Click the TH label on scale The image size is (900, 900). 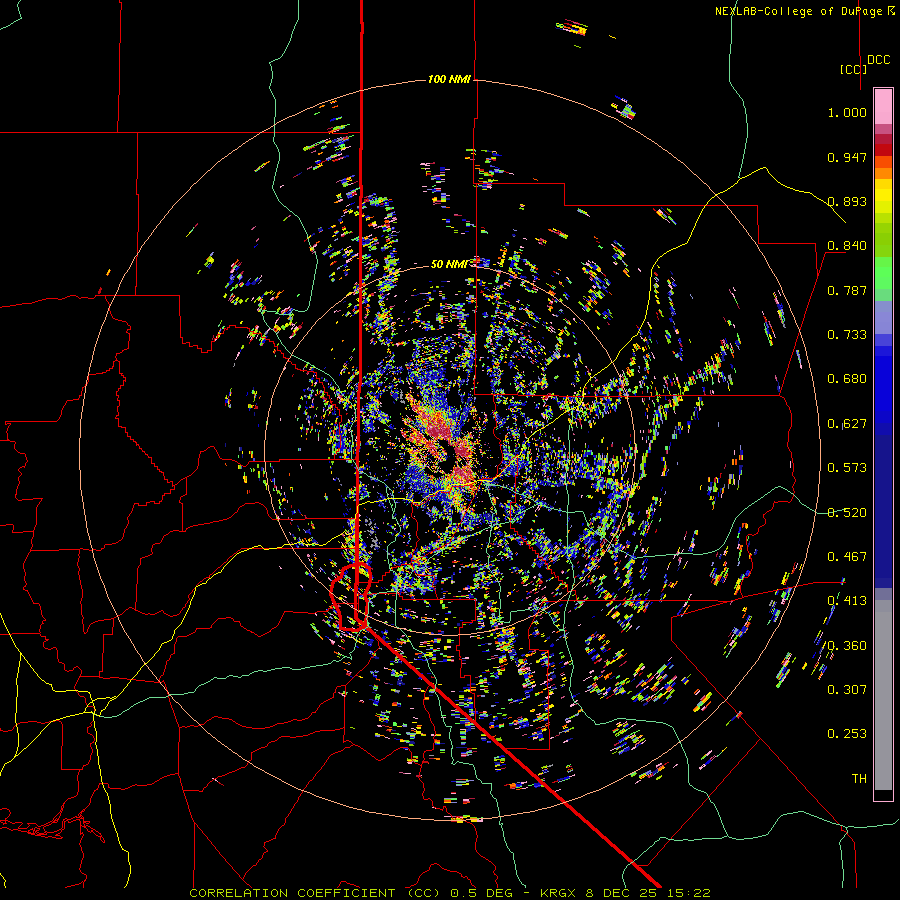click(859, 779)
